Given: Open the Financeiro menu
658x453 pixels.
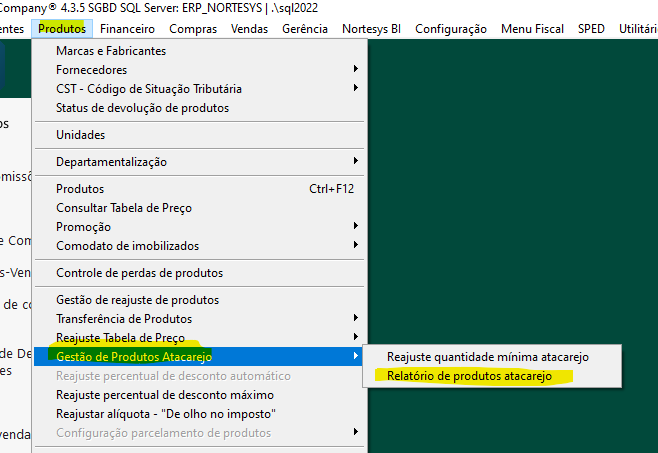Looking at the screenshot, I should coord(127,29).
